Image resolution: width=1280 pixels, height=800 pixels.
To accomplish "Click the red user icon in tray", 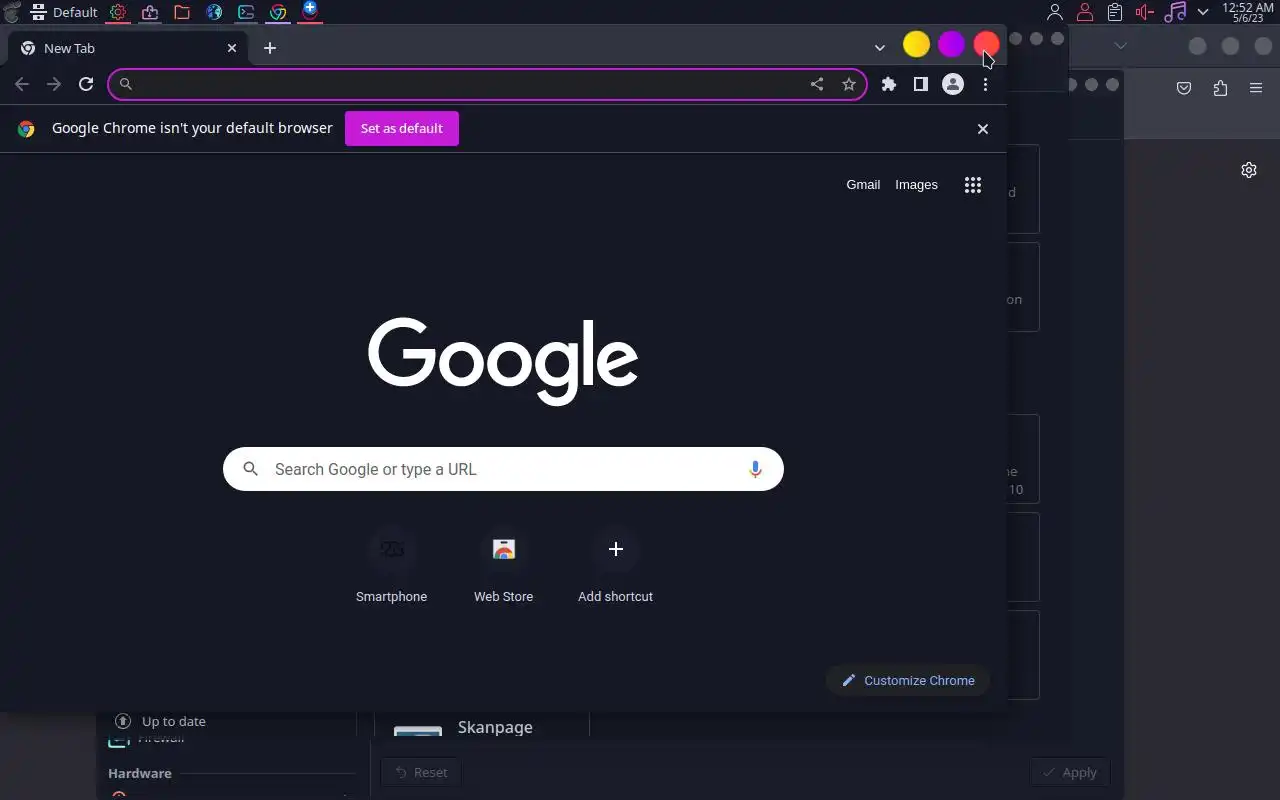I will click(x=1085, y=12).
